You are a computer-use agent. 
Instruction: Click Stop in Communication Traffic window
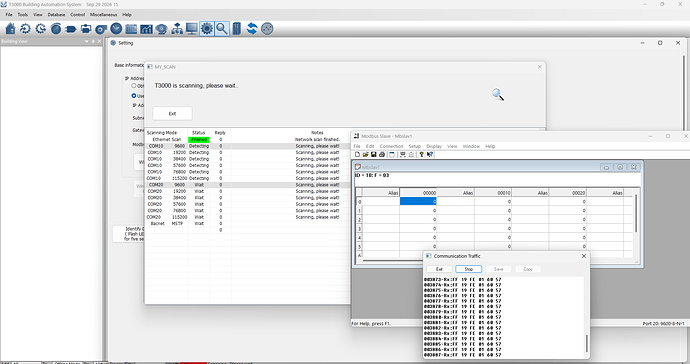469,269
